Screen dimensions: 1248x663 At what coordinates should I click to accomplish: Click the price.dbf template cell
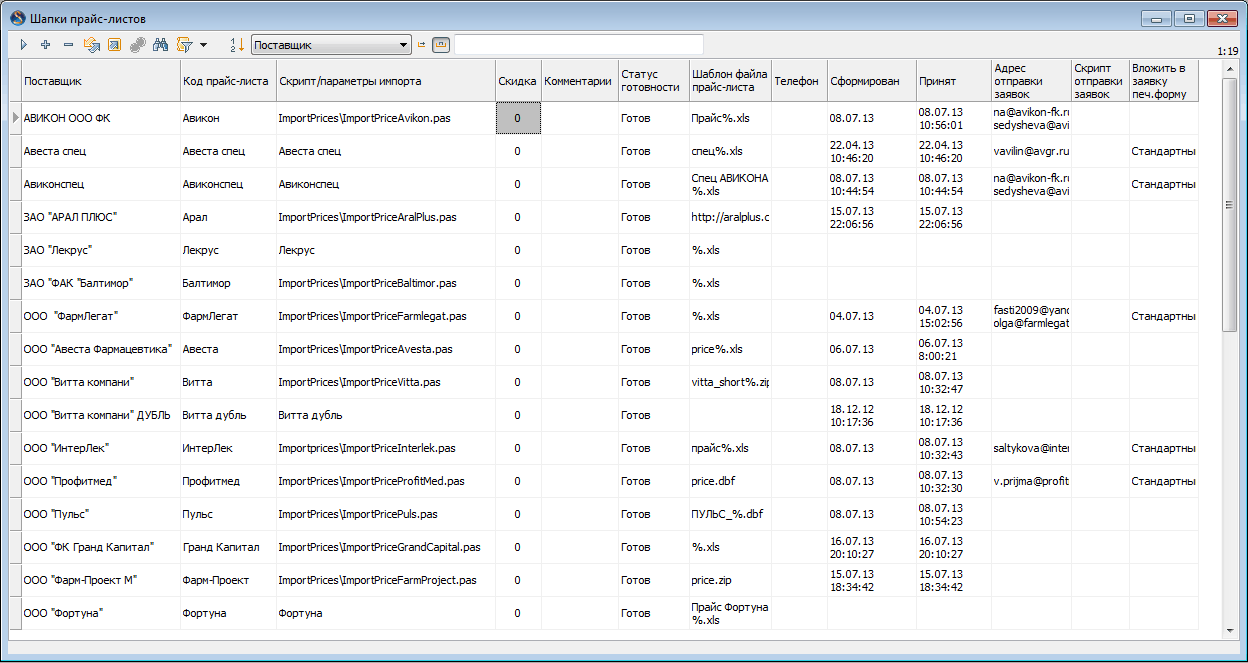730,481
